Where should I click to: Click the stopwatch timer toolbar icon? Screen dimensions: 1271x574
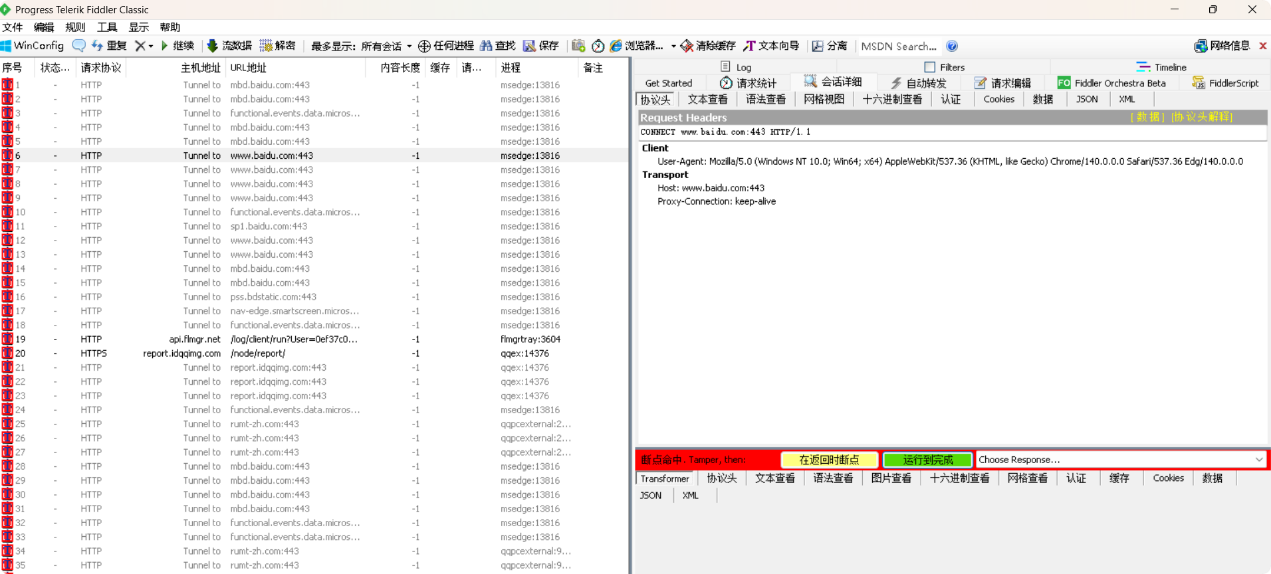coord(598,46)
